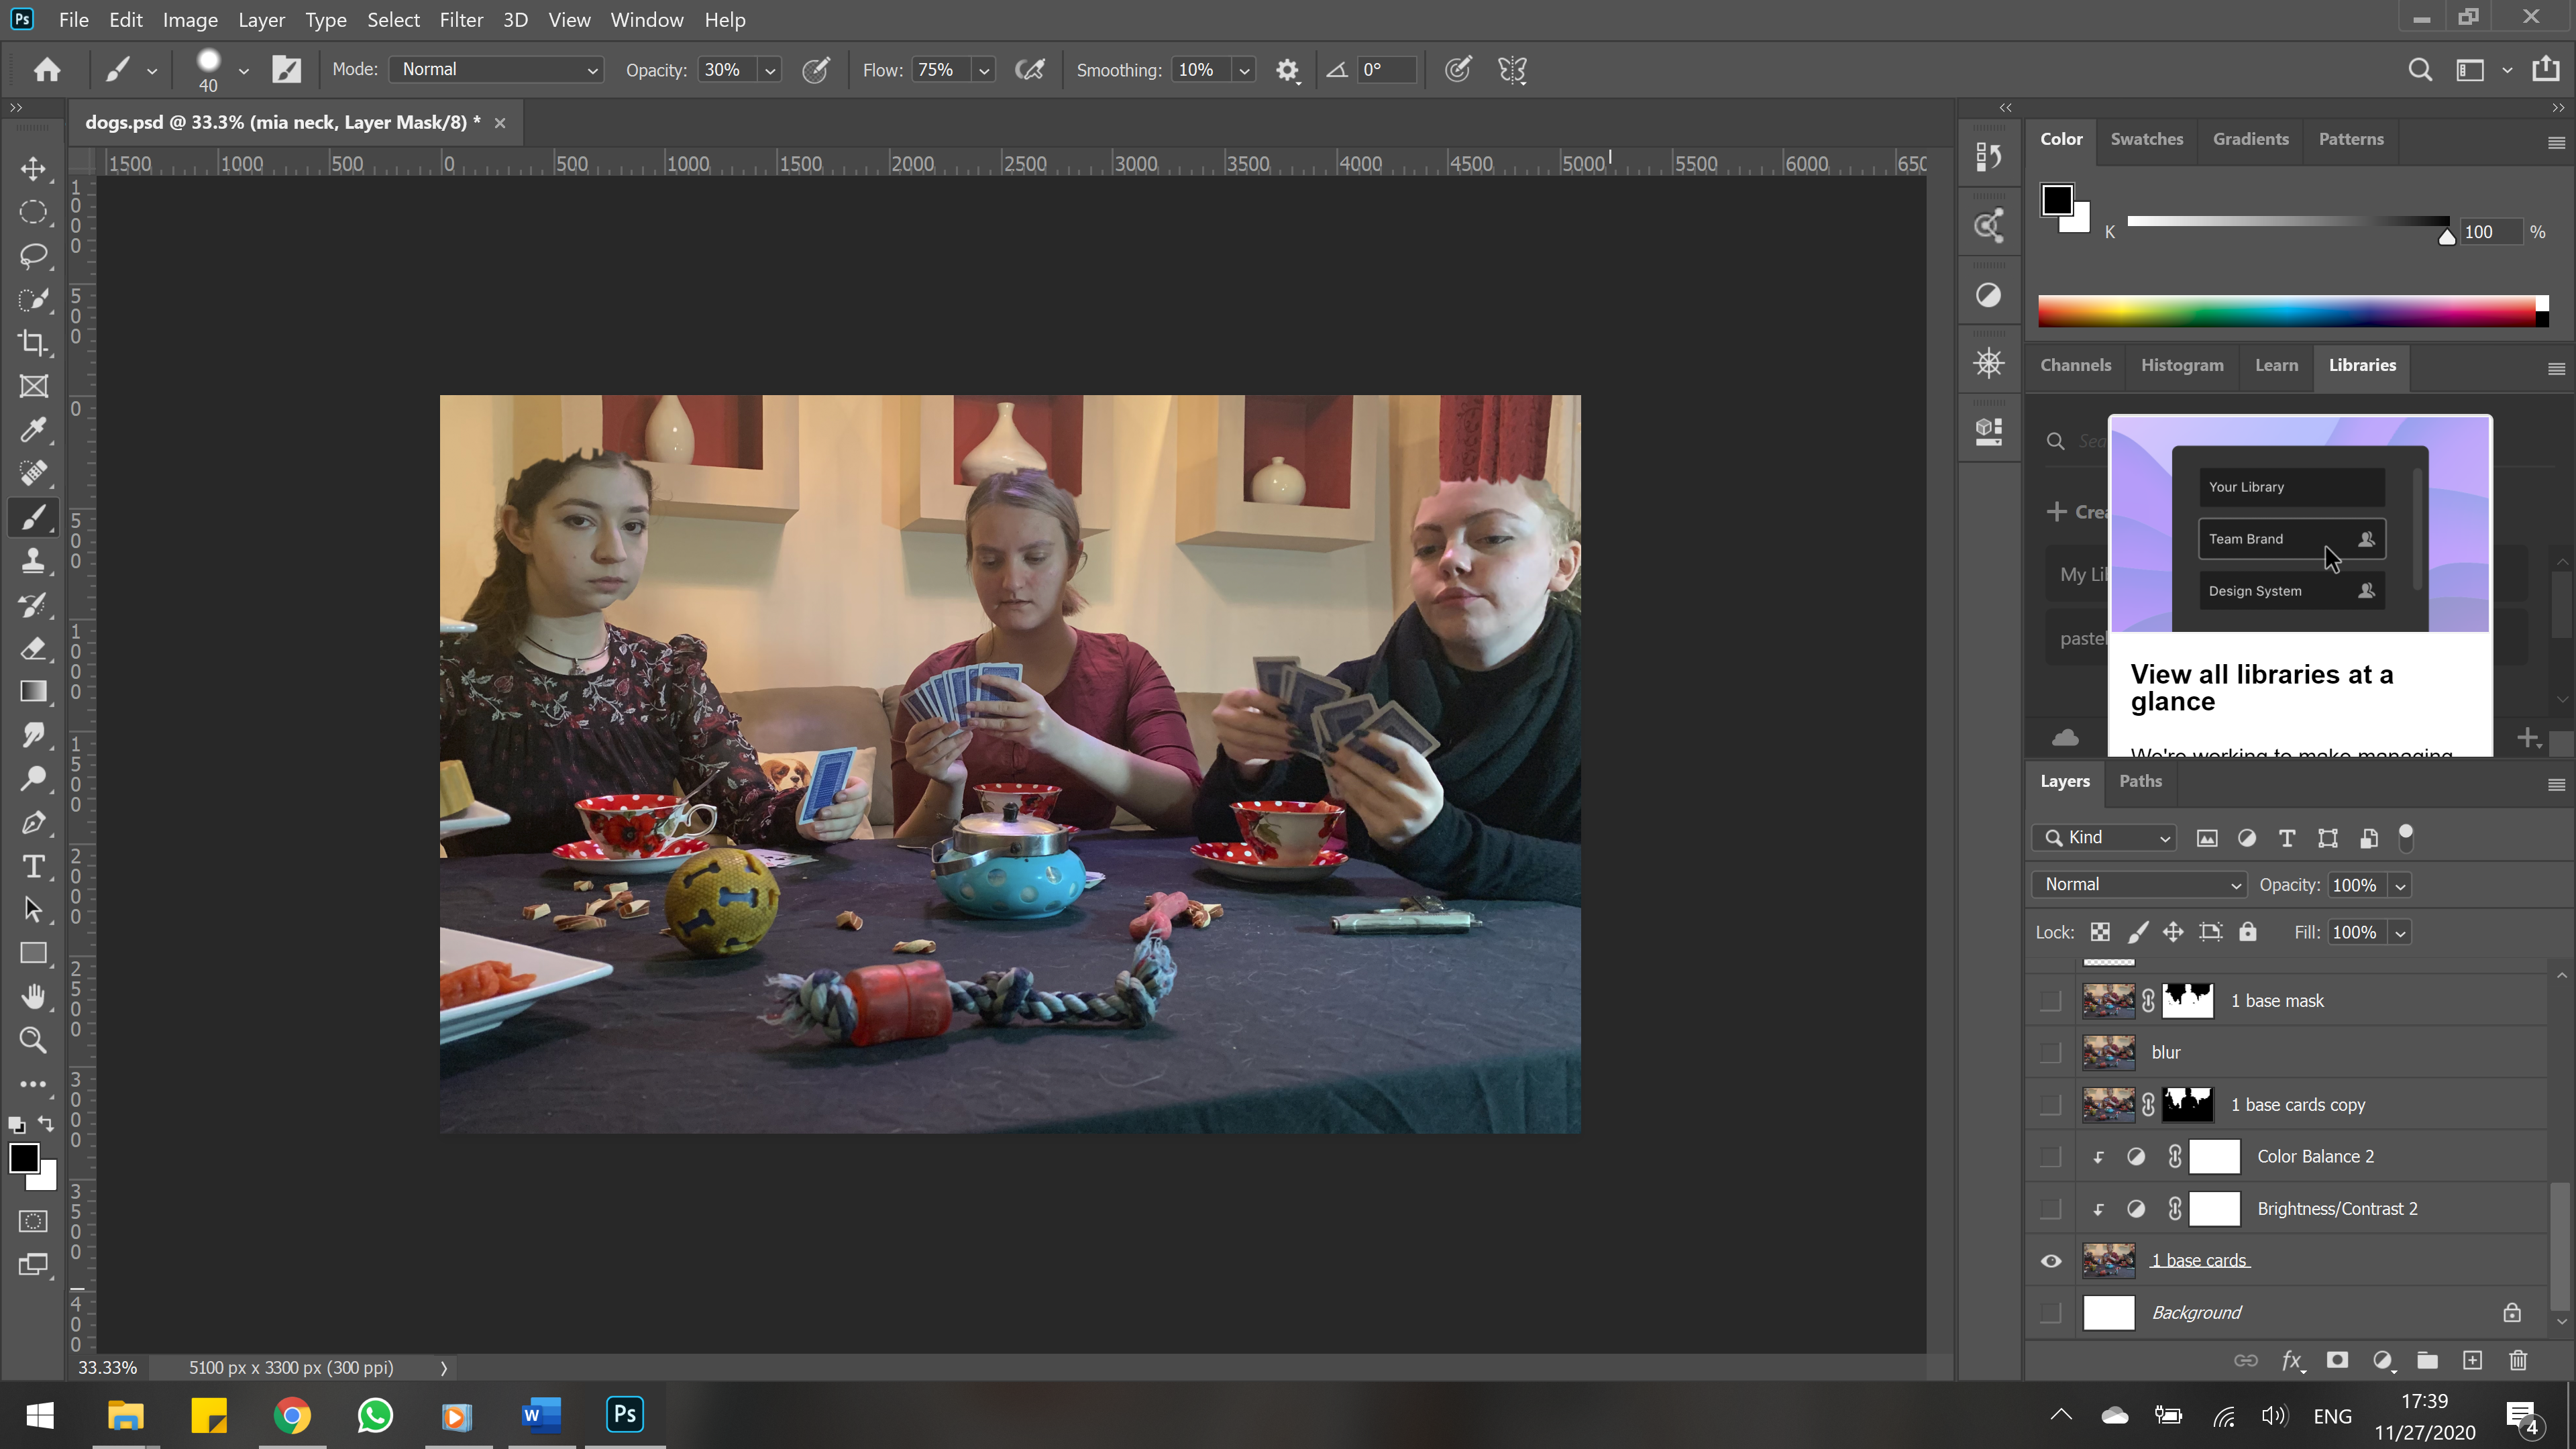This screenshot has width=2576, height=1449.
Task: Show the Color Balance 2 layer
Action: coord(2051,1157)
